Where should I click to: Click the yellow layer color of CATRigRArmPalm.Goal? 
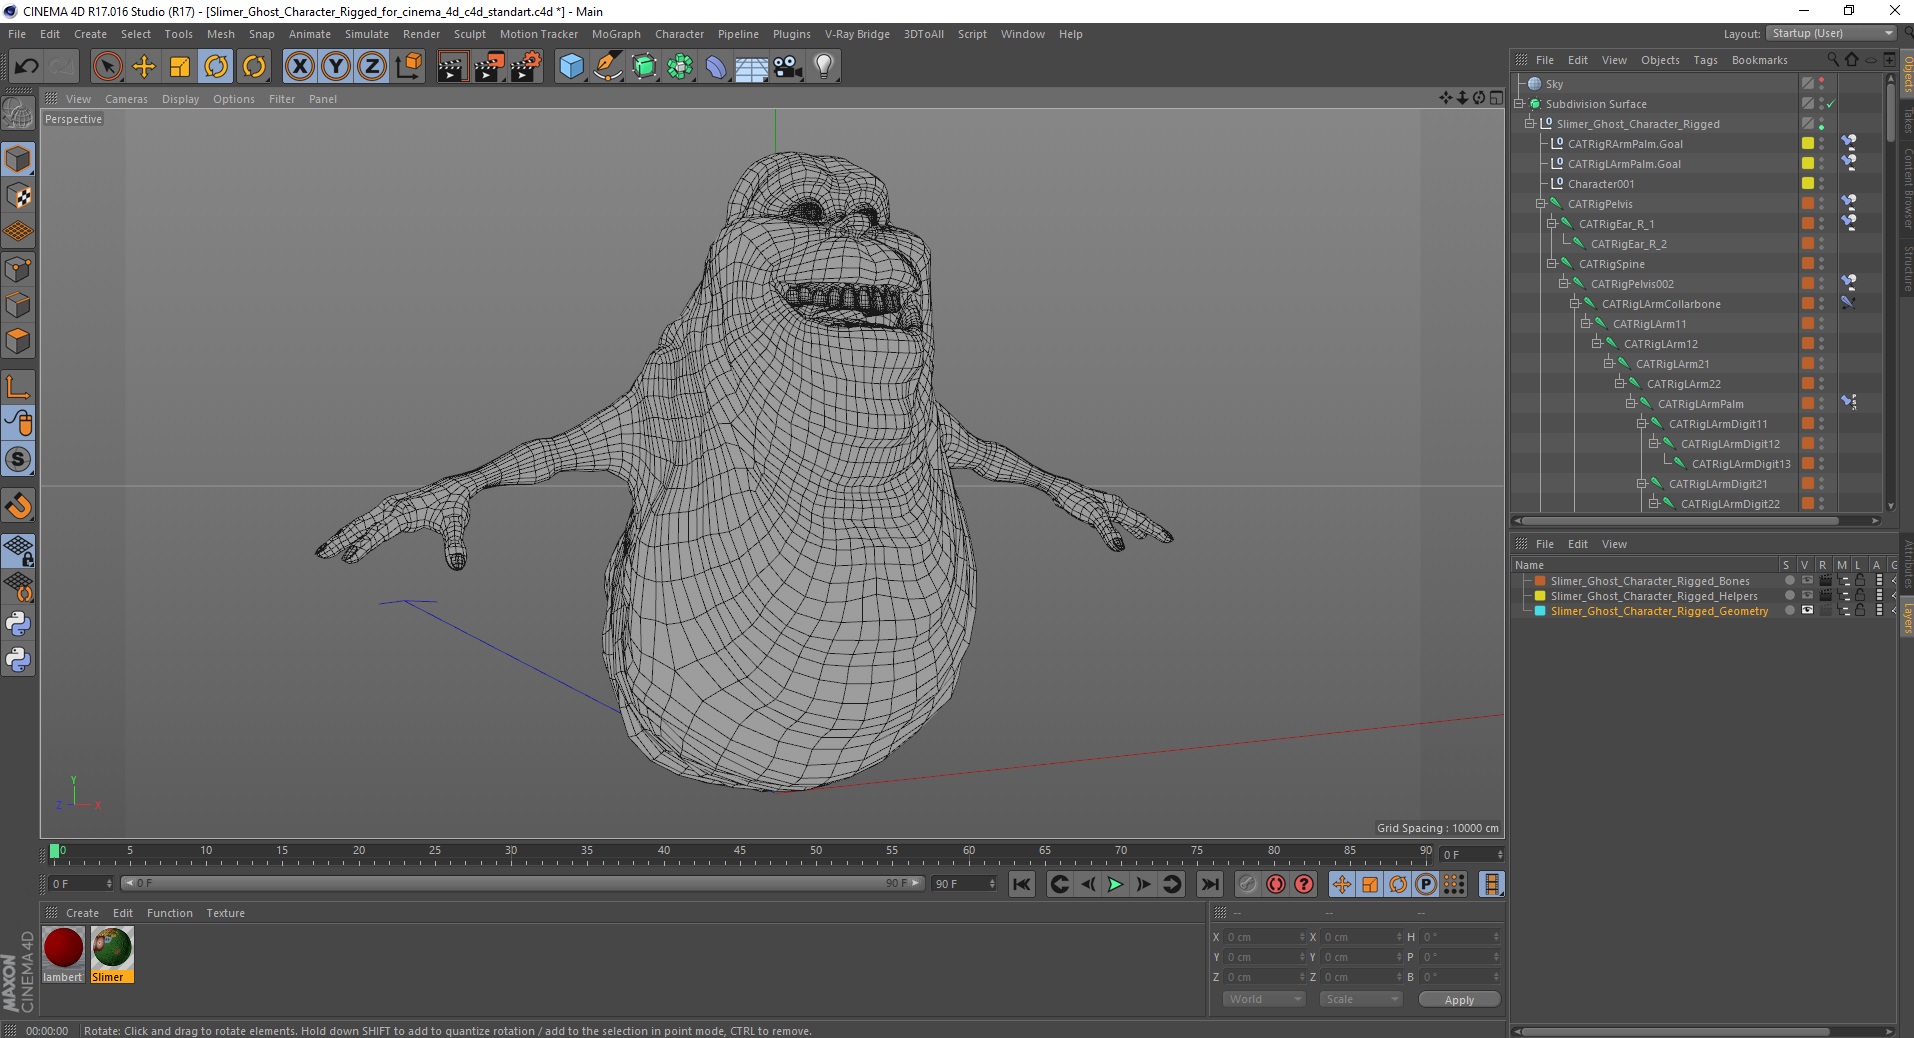coord(1808,144)
